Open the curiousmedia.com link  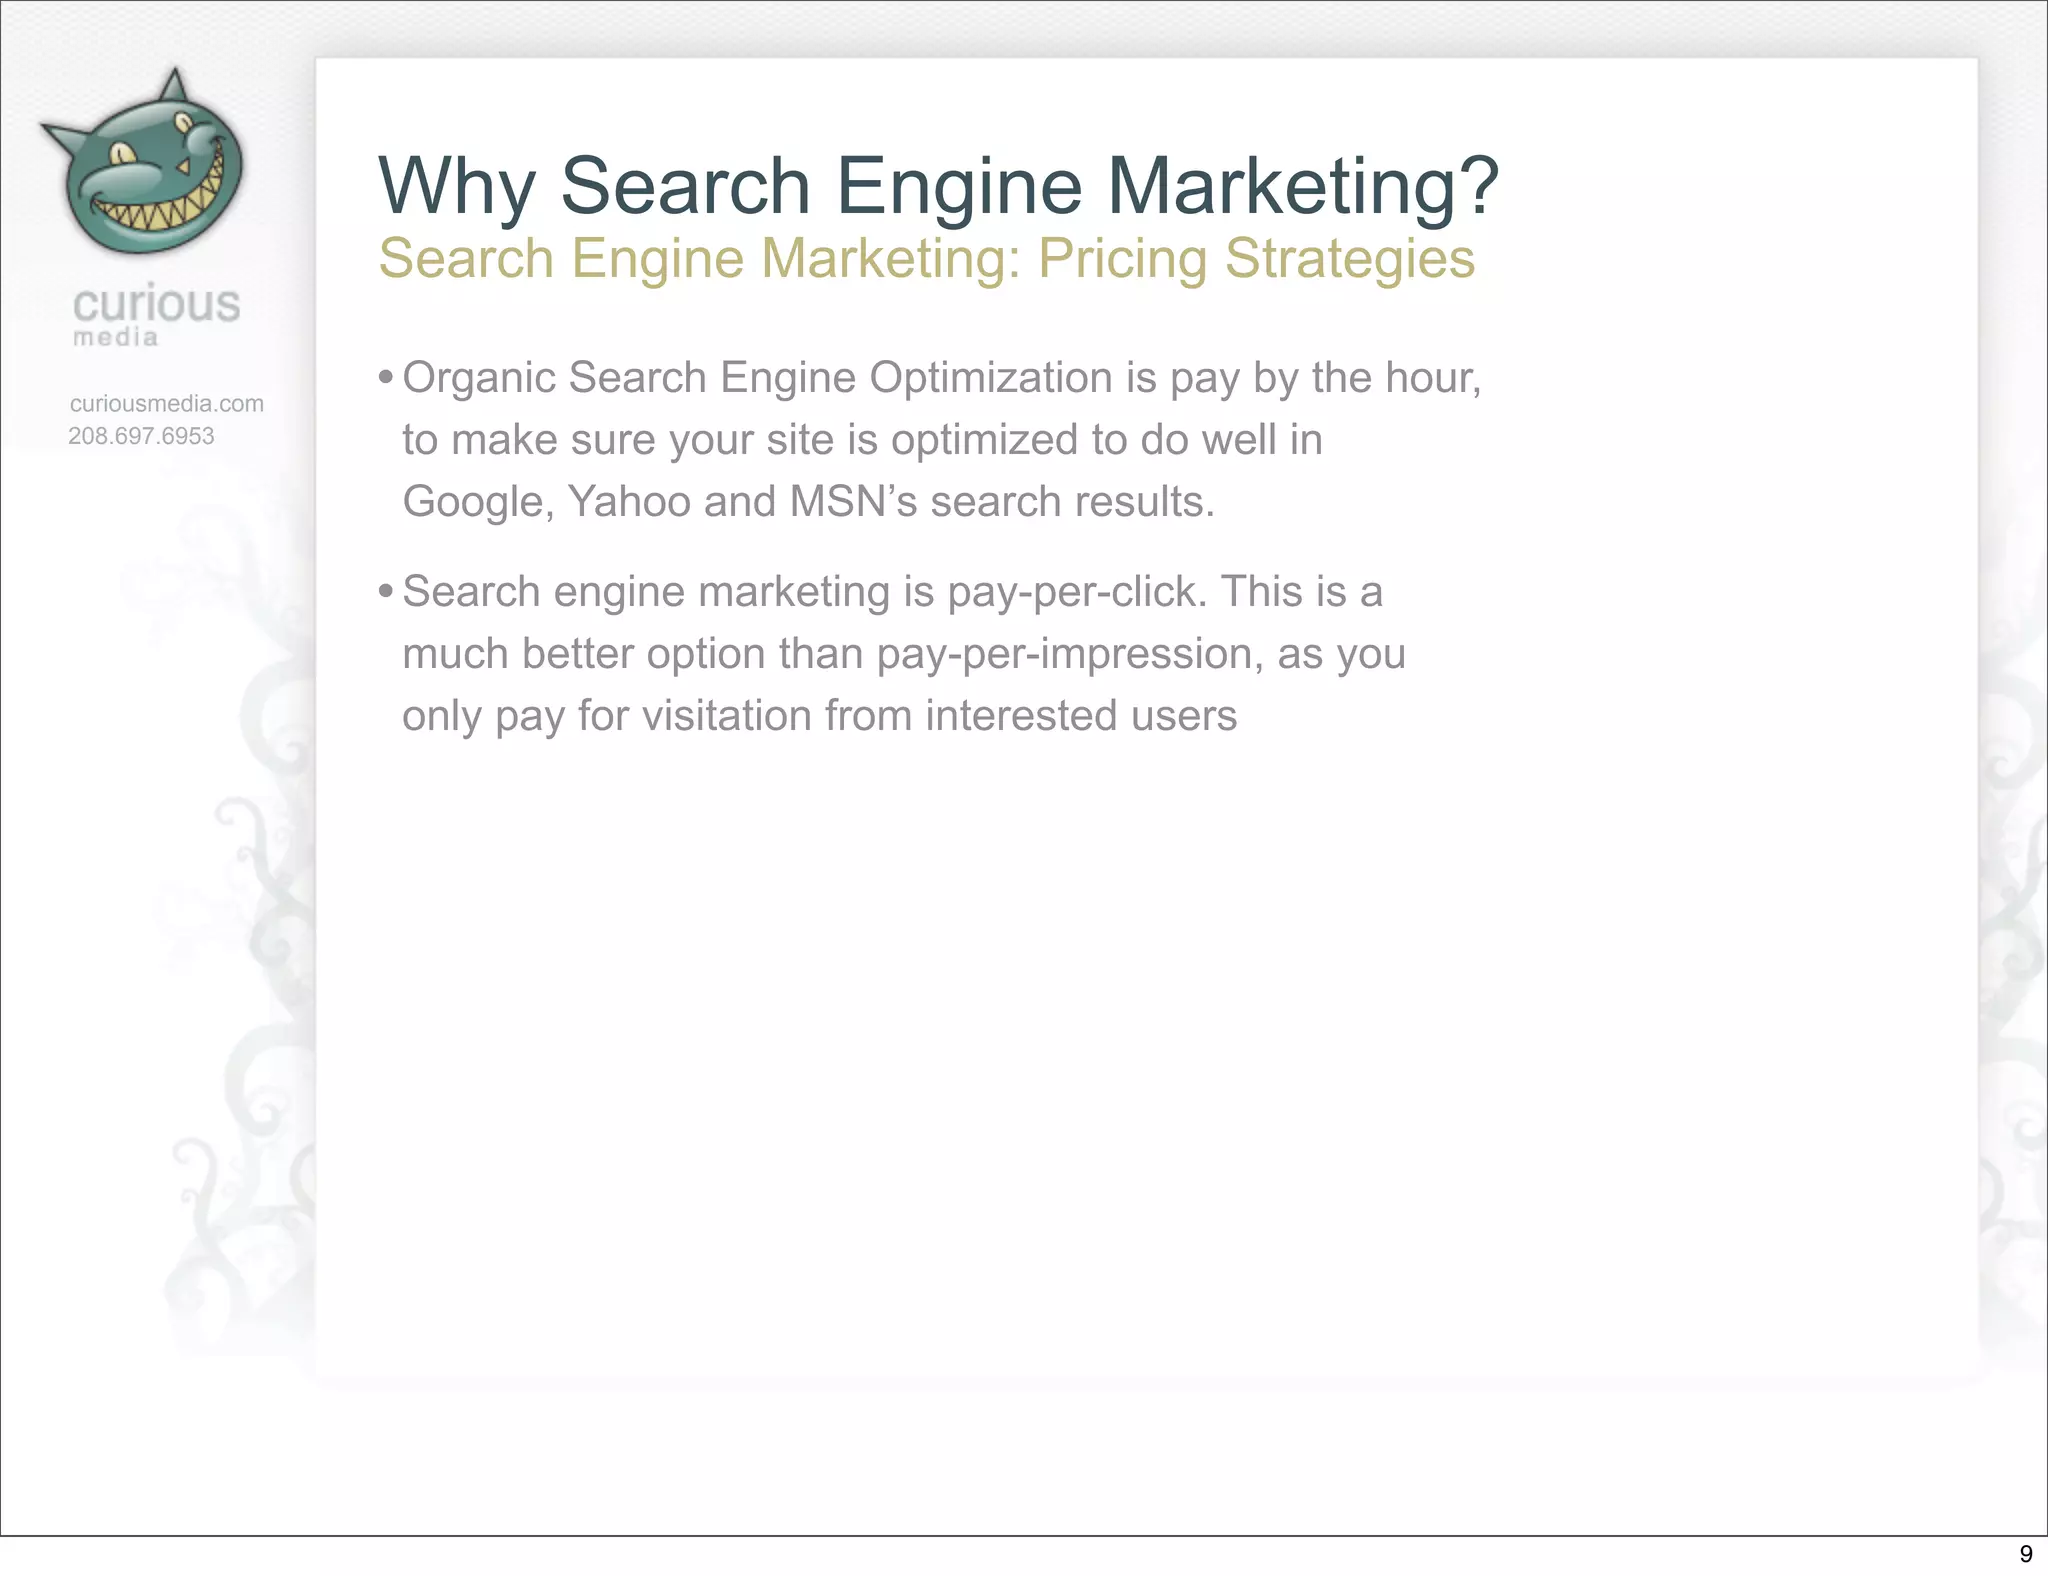(x=167, y=404)
